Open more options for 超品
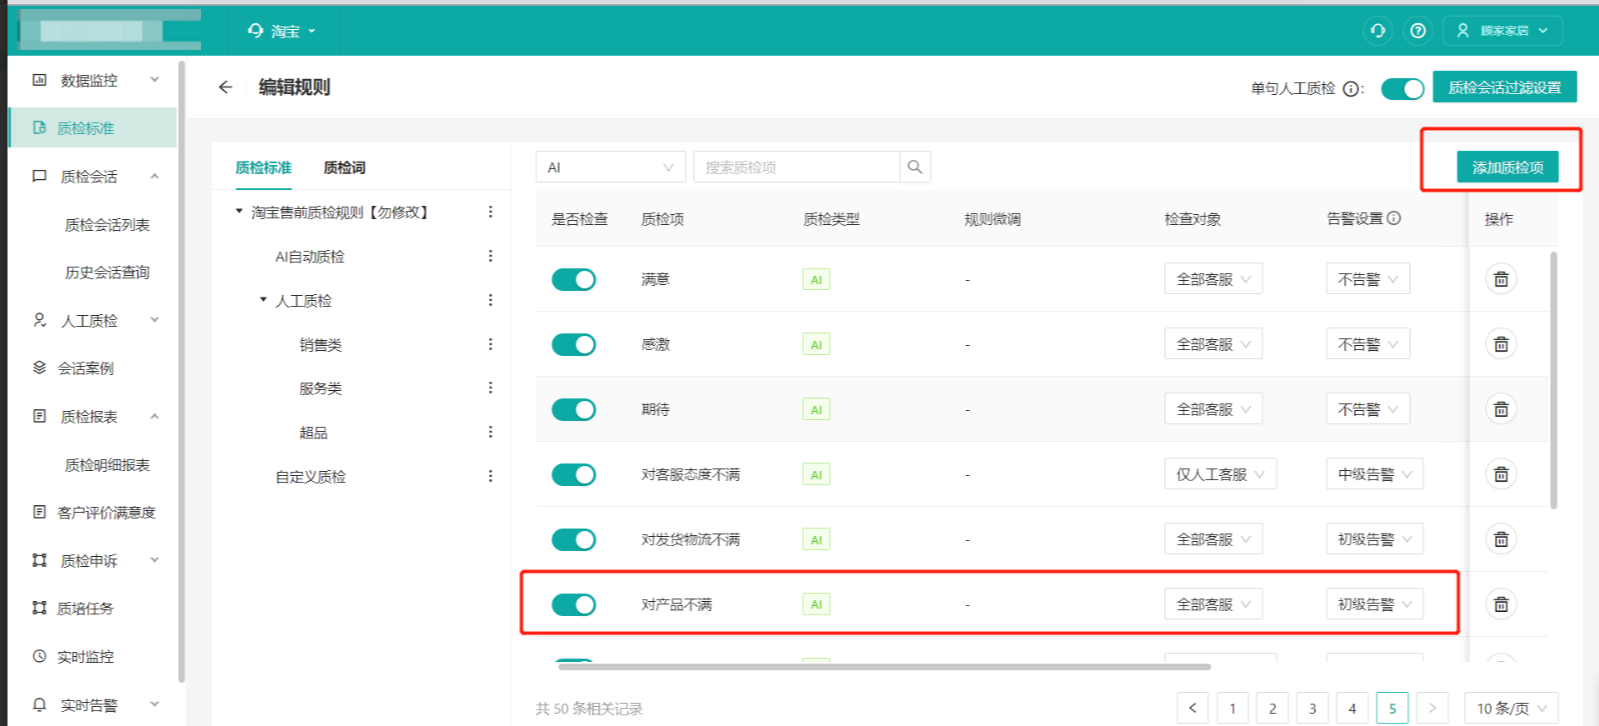 490,432
